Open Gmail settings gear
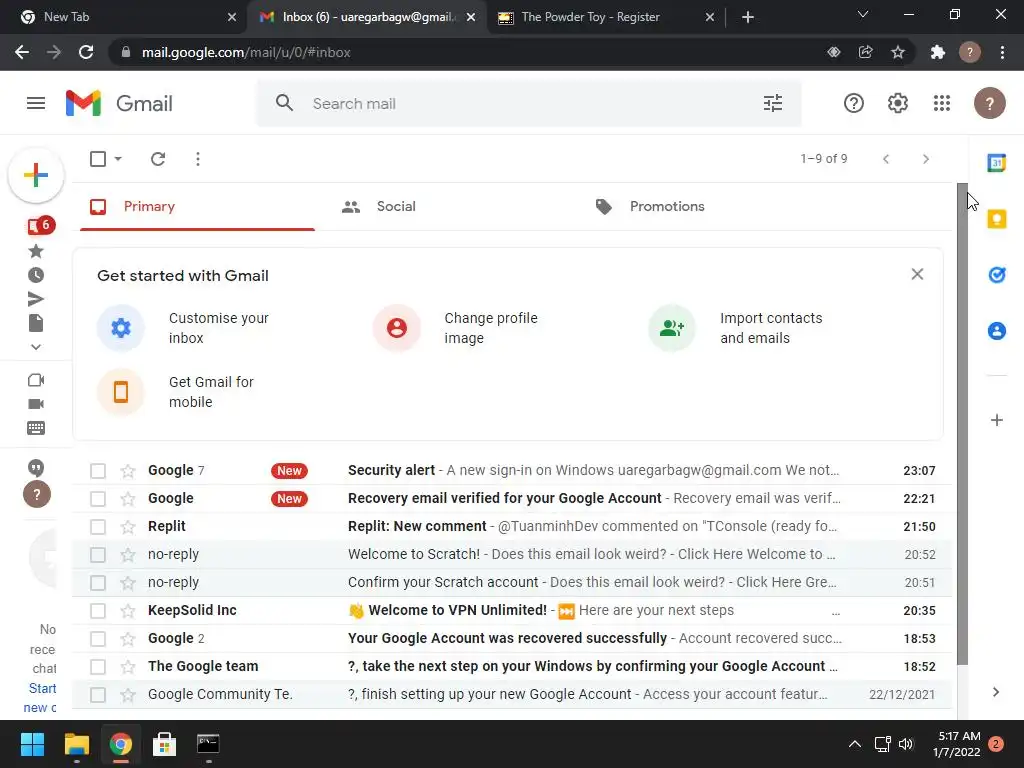The image size is (1024, 768). click(897, 103)
